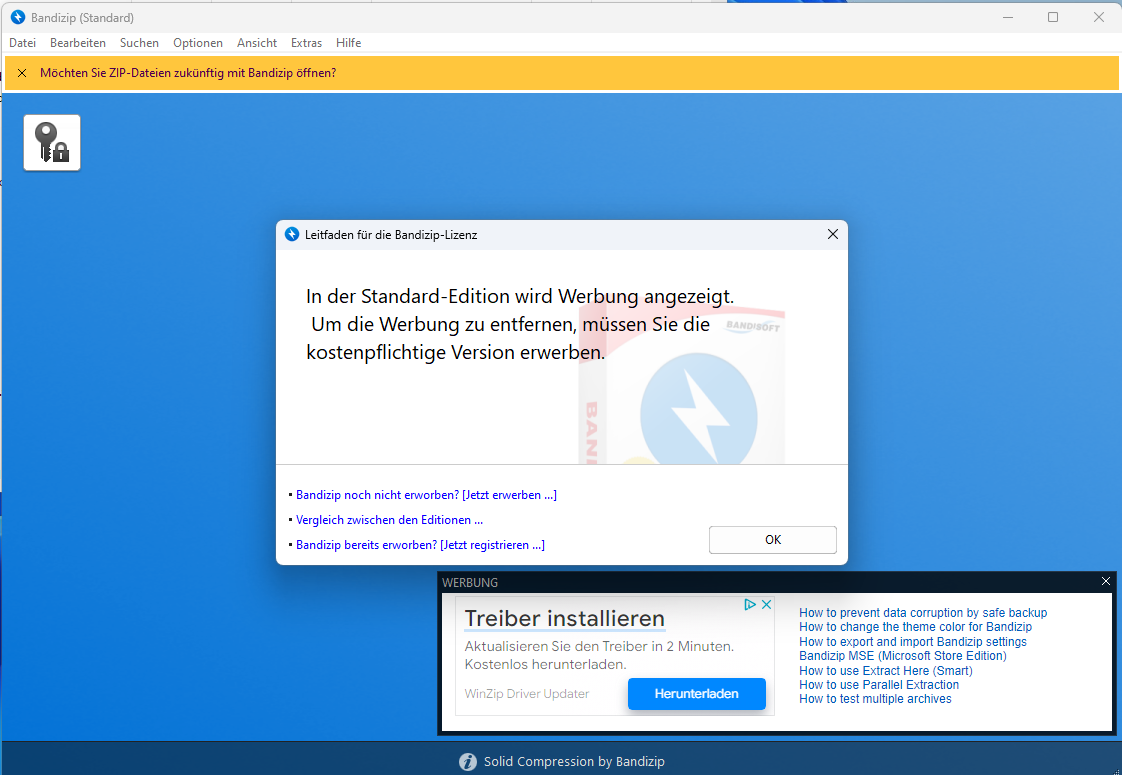Open How to prevent data corruption link
Screen dimensions: 1122x775
[923, 613]
